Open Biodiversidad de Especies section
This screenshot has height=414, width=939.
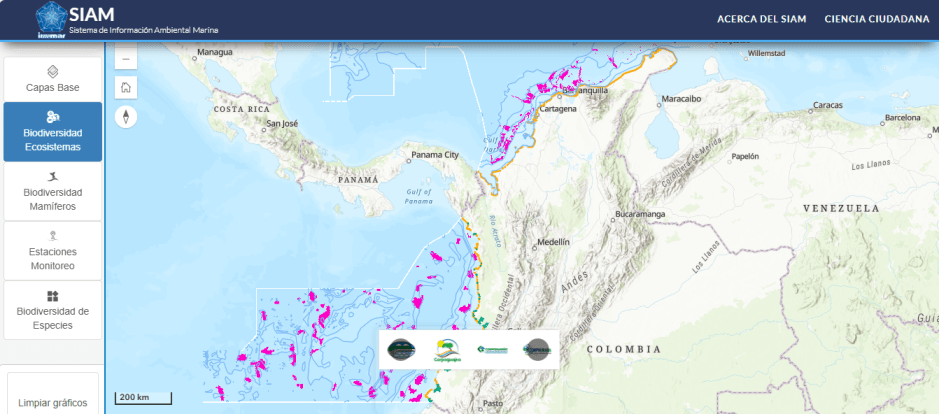point(53,310)
